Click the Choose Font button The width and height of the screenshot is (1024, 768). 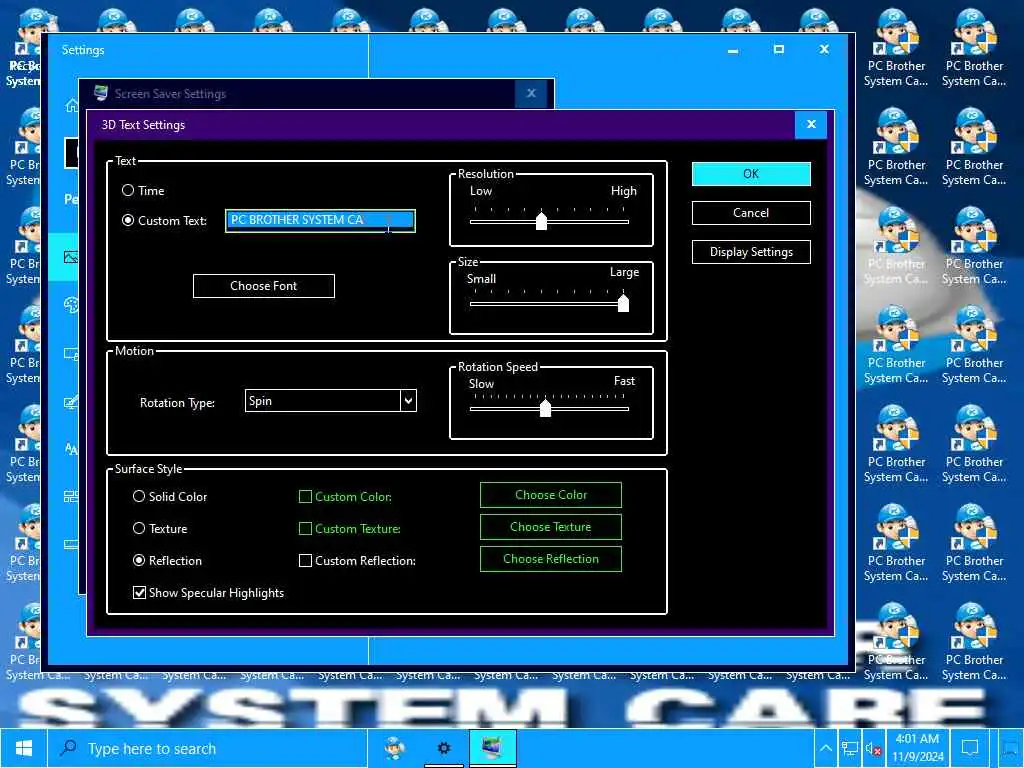[264, 285]
